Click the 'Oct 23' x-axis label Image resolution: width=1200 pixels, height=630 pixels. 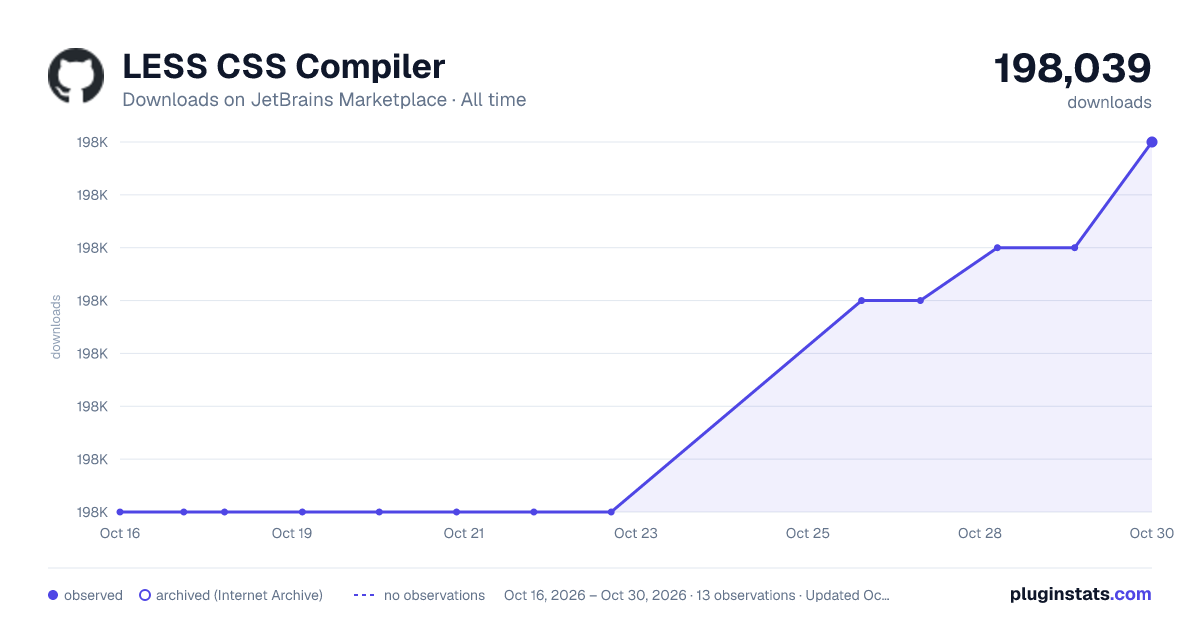tap(636, 533)
